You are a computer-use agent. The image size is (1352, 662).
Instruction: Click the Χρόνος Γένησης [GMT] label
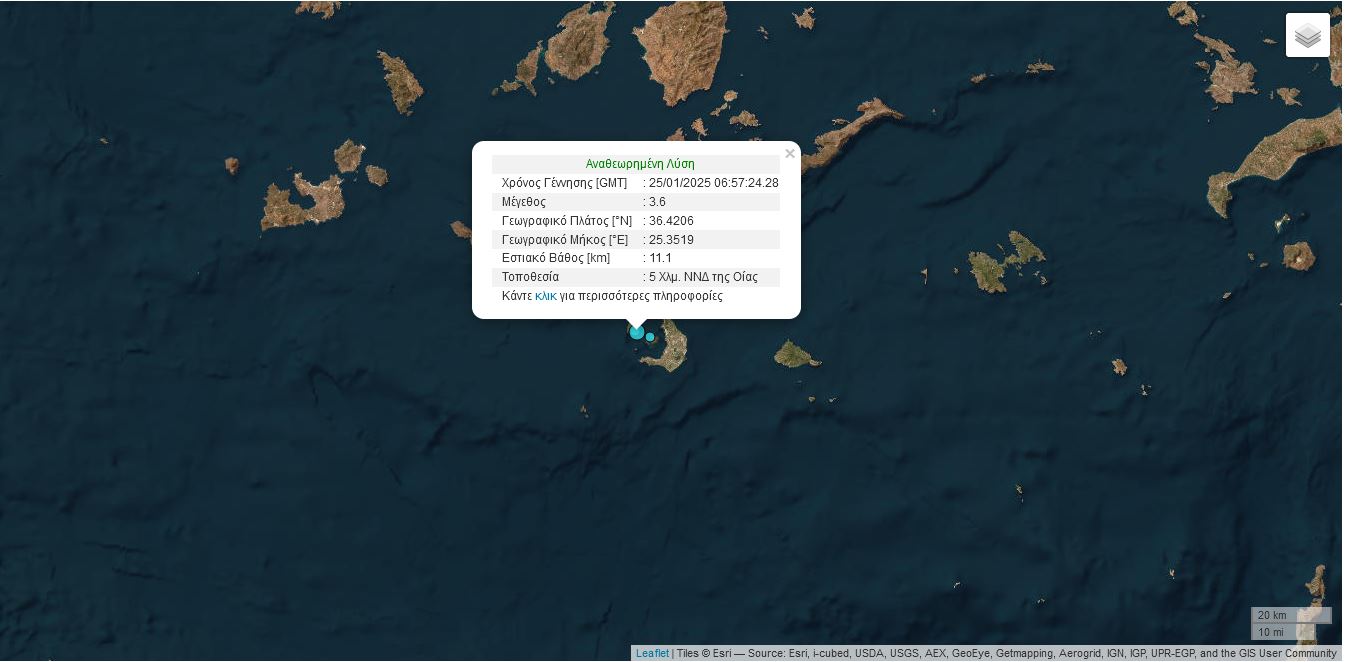(564, 183)
